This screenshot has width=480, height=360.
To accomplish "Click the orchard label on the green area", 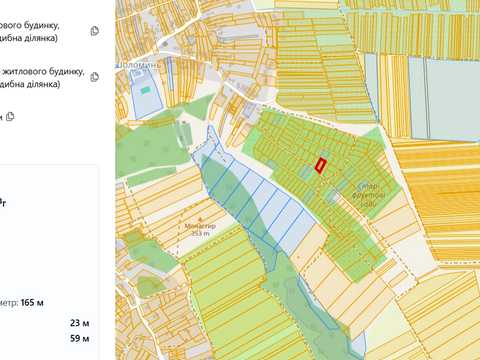I will [x=368, y=195].
